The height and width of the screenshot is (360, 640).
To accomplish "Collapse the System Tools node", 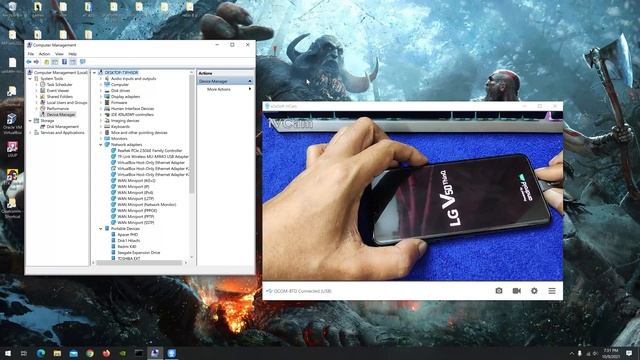I will (31, 78).
